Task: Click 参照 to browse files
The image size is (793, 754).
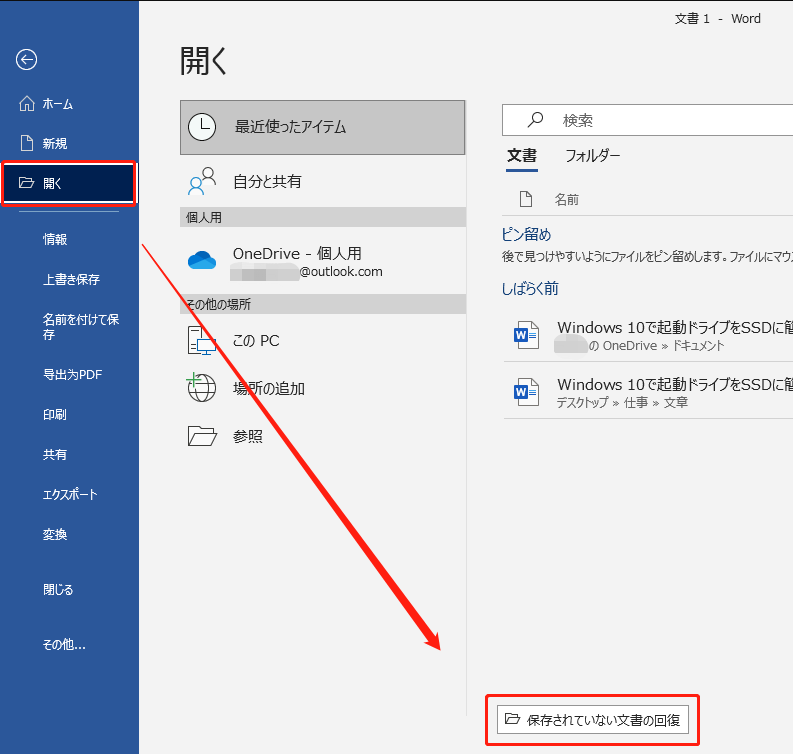Action: [x=322, y=436]
